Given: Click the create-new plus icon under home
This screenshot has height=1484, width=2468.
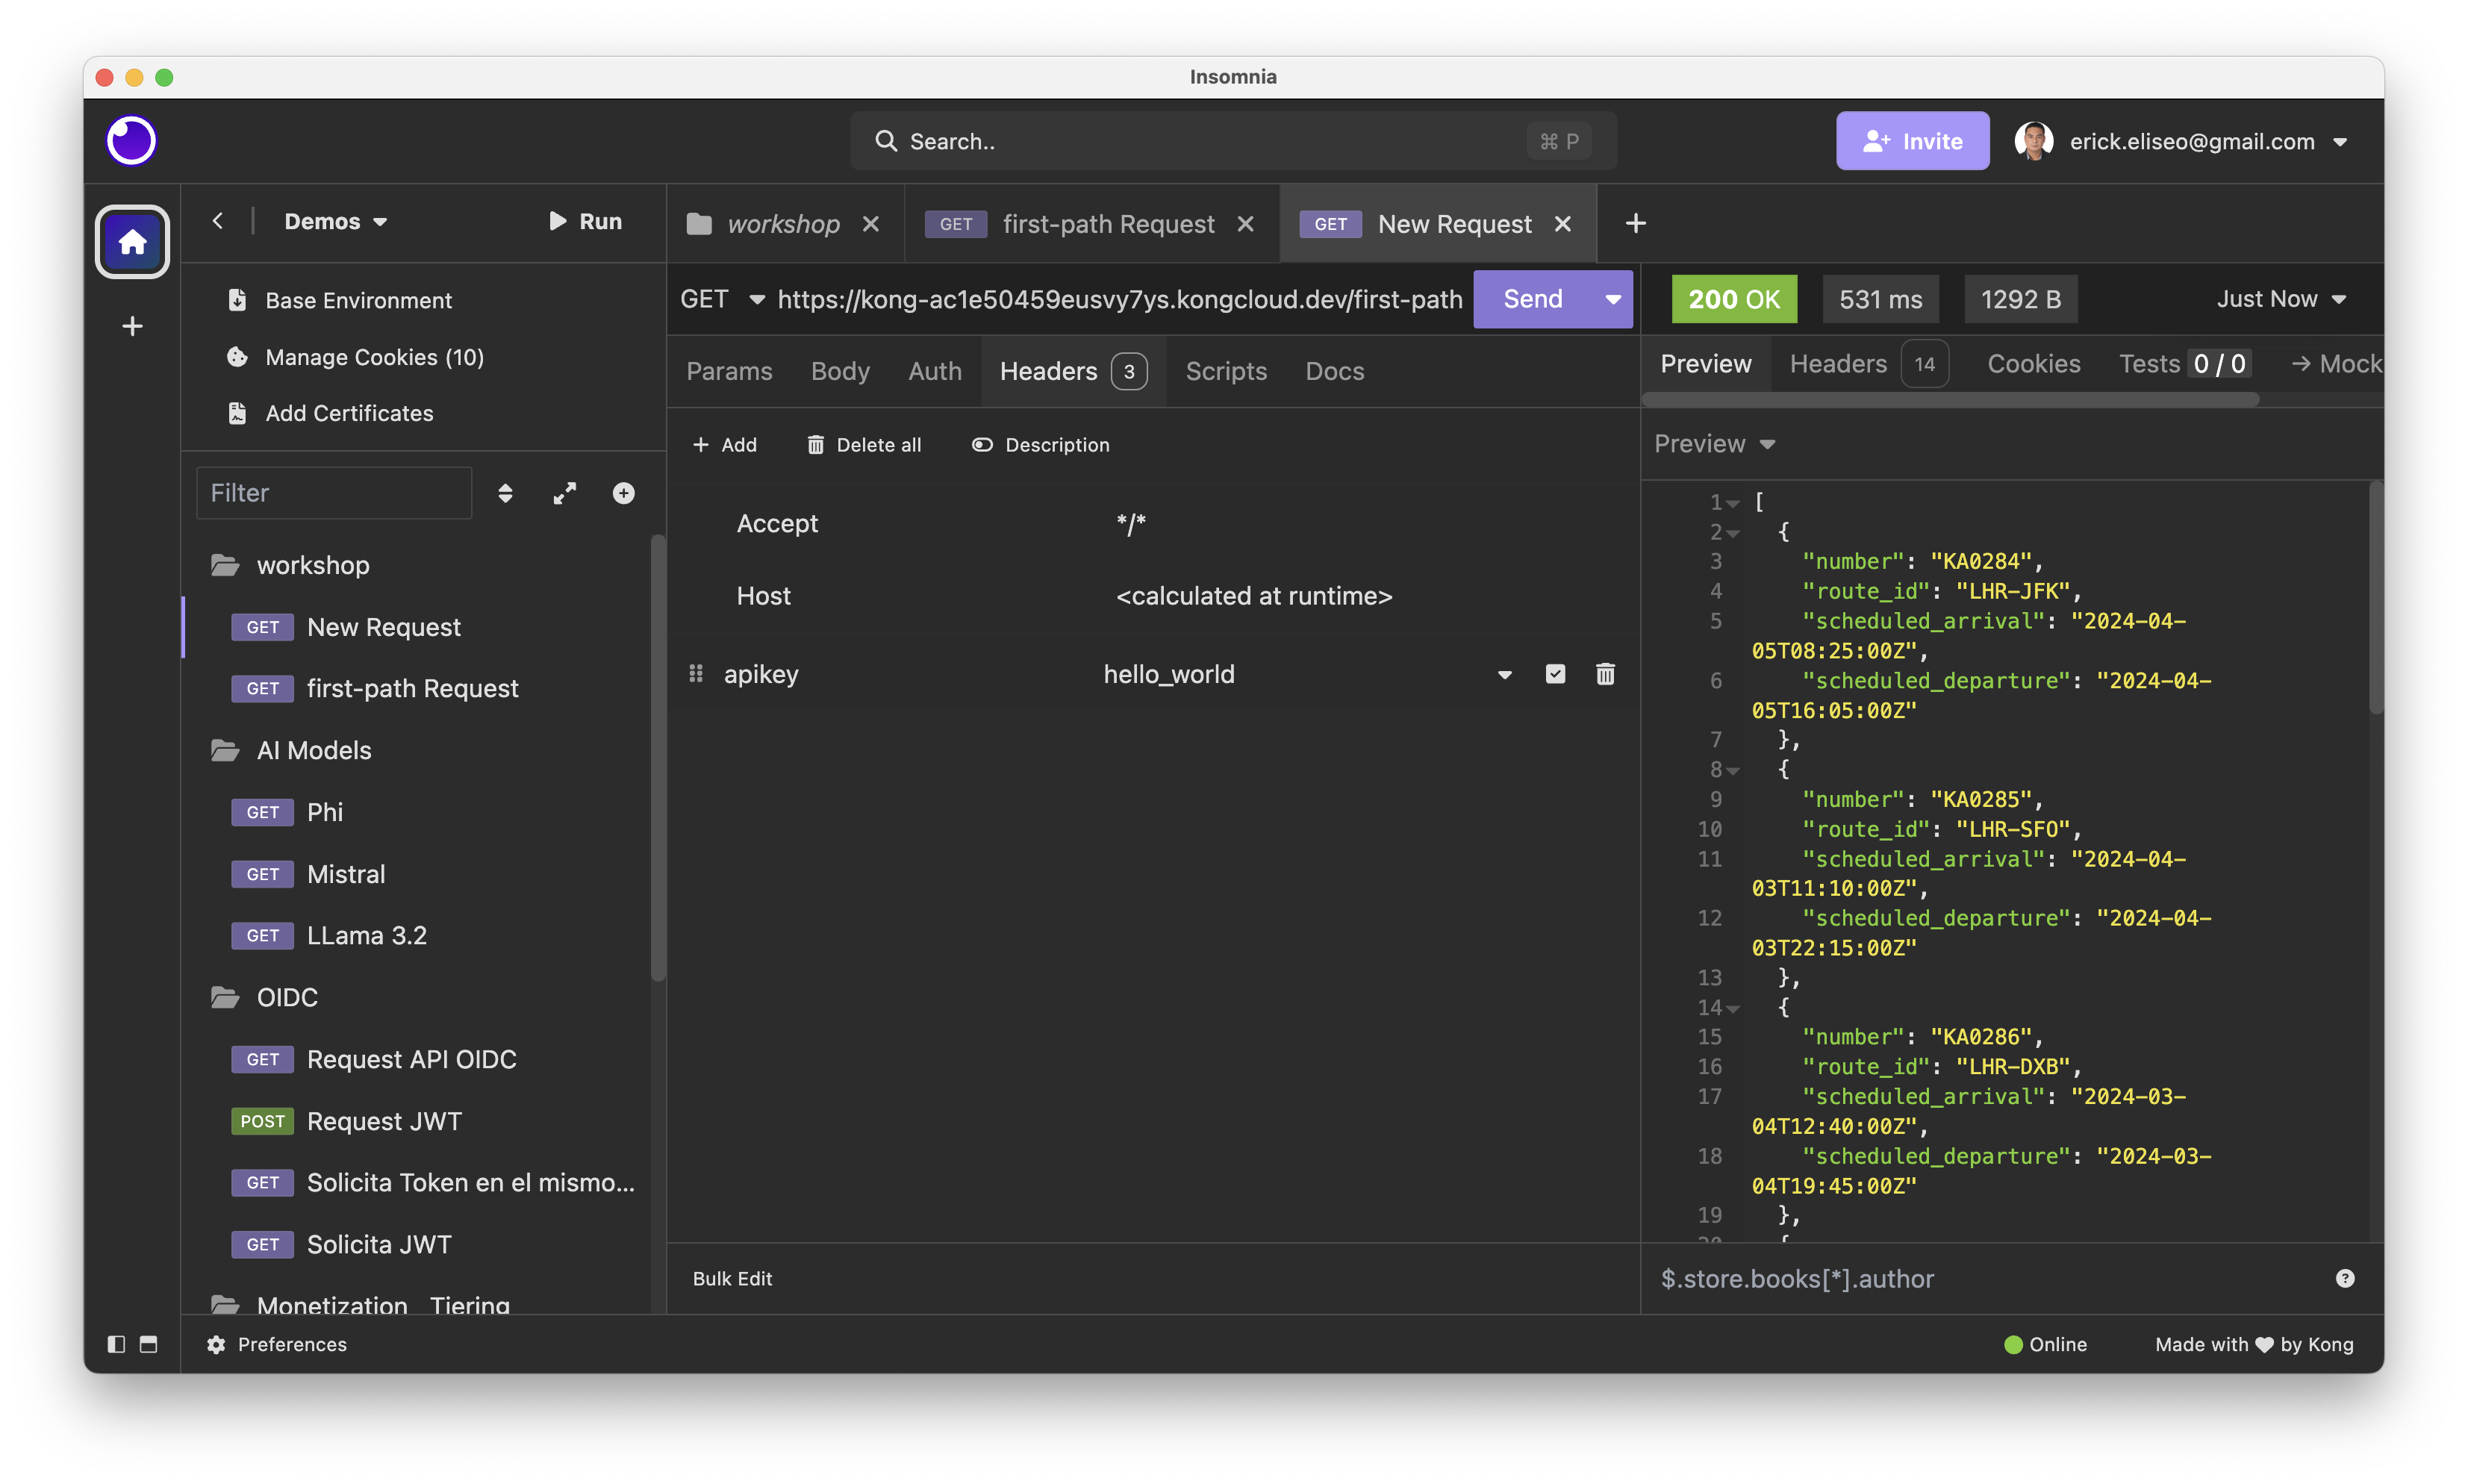Looking at the screenshot, I should click(132, 326).
